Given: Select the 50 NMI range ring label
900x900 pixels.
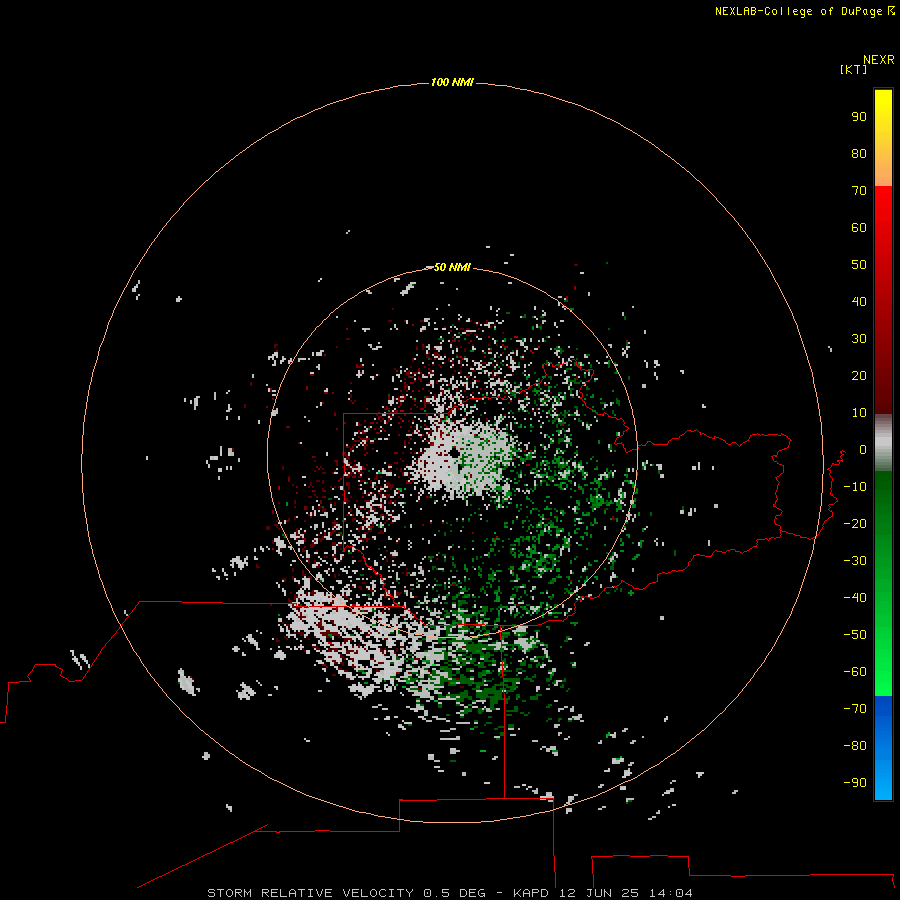Looking at the screenshot, I should (452, 267).
